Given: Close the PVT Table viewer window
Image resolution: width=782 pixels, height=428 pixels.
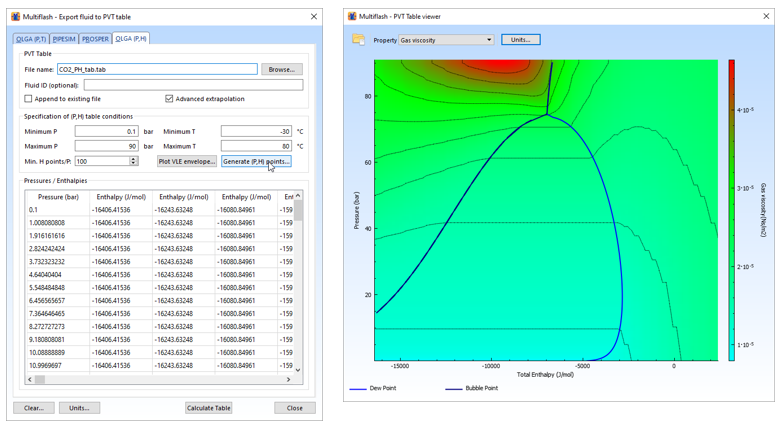Looking at the screenshot, I should tap(766, 16).
